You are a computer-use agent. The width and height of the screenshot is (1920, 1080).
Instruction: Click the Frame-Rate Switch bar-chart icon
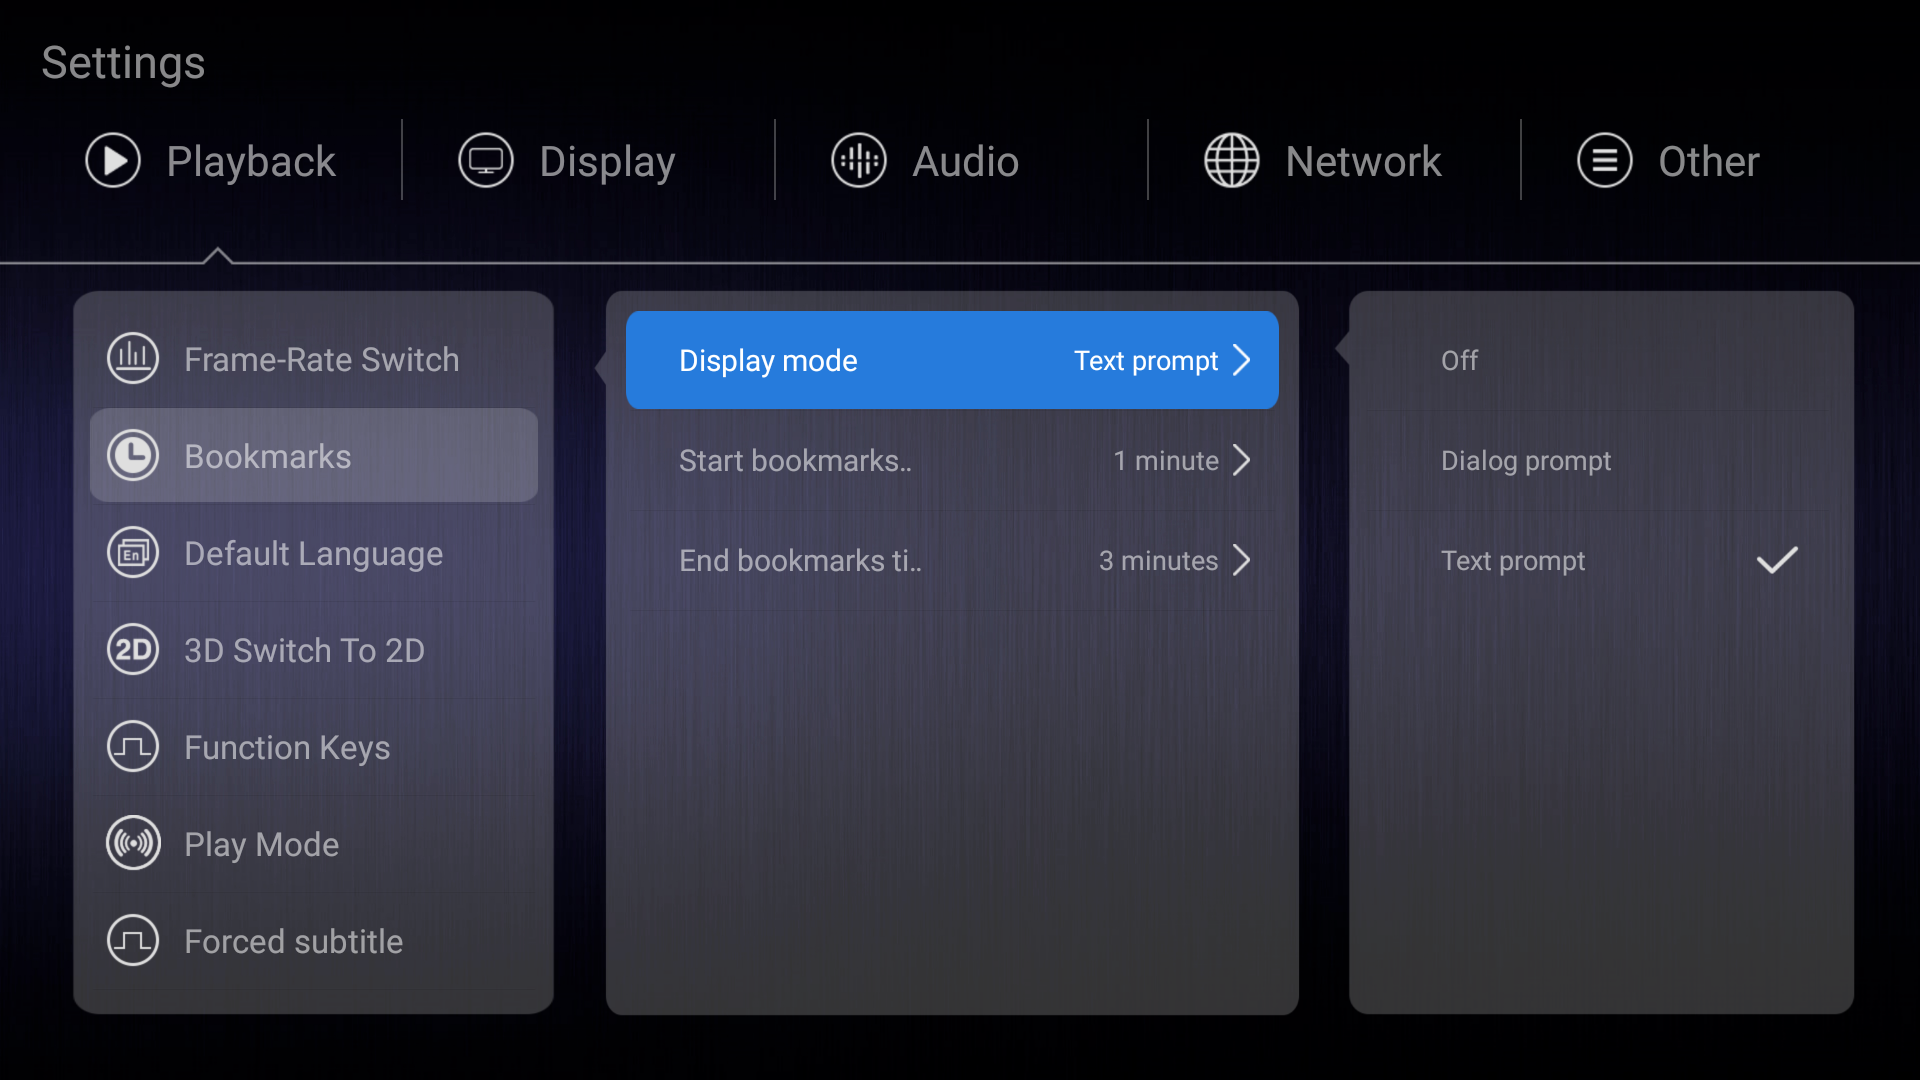click(x=133, y=358)
